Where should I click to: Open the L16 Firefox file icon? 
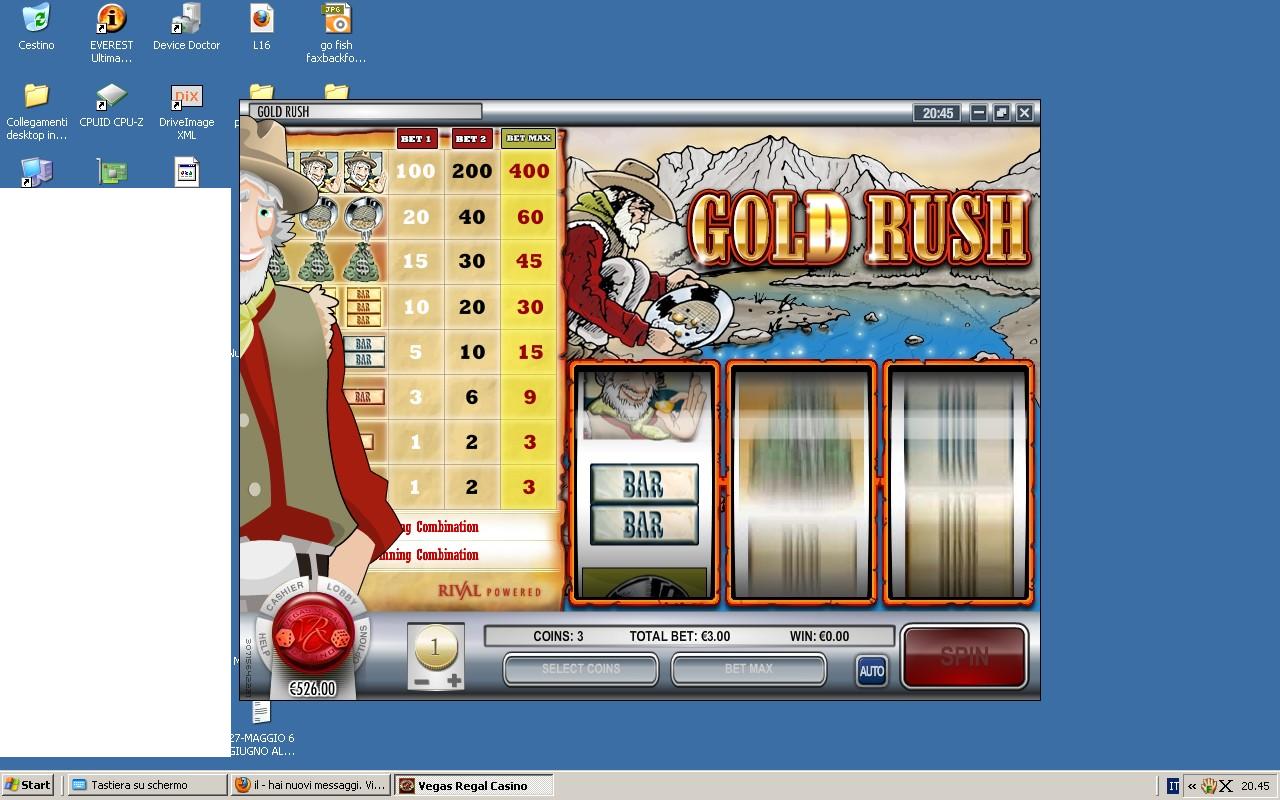pos(261,27)
